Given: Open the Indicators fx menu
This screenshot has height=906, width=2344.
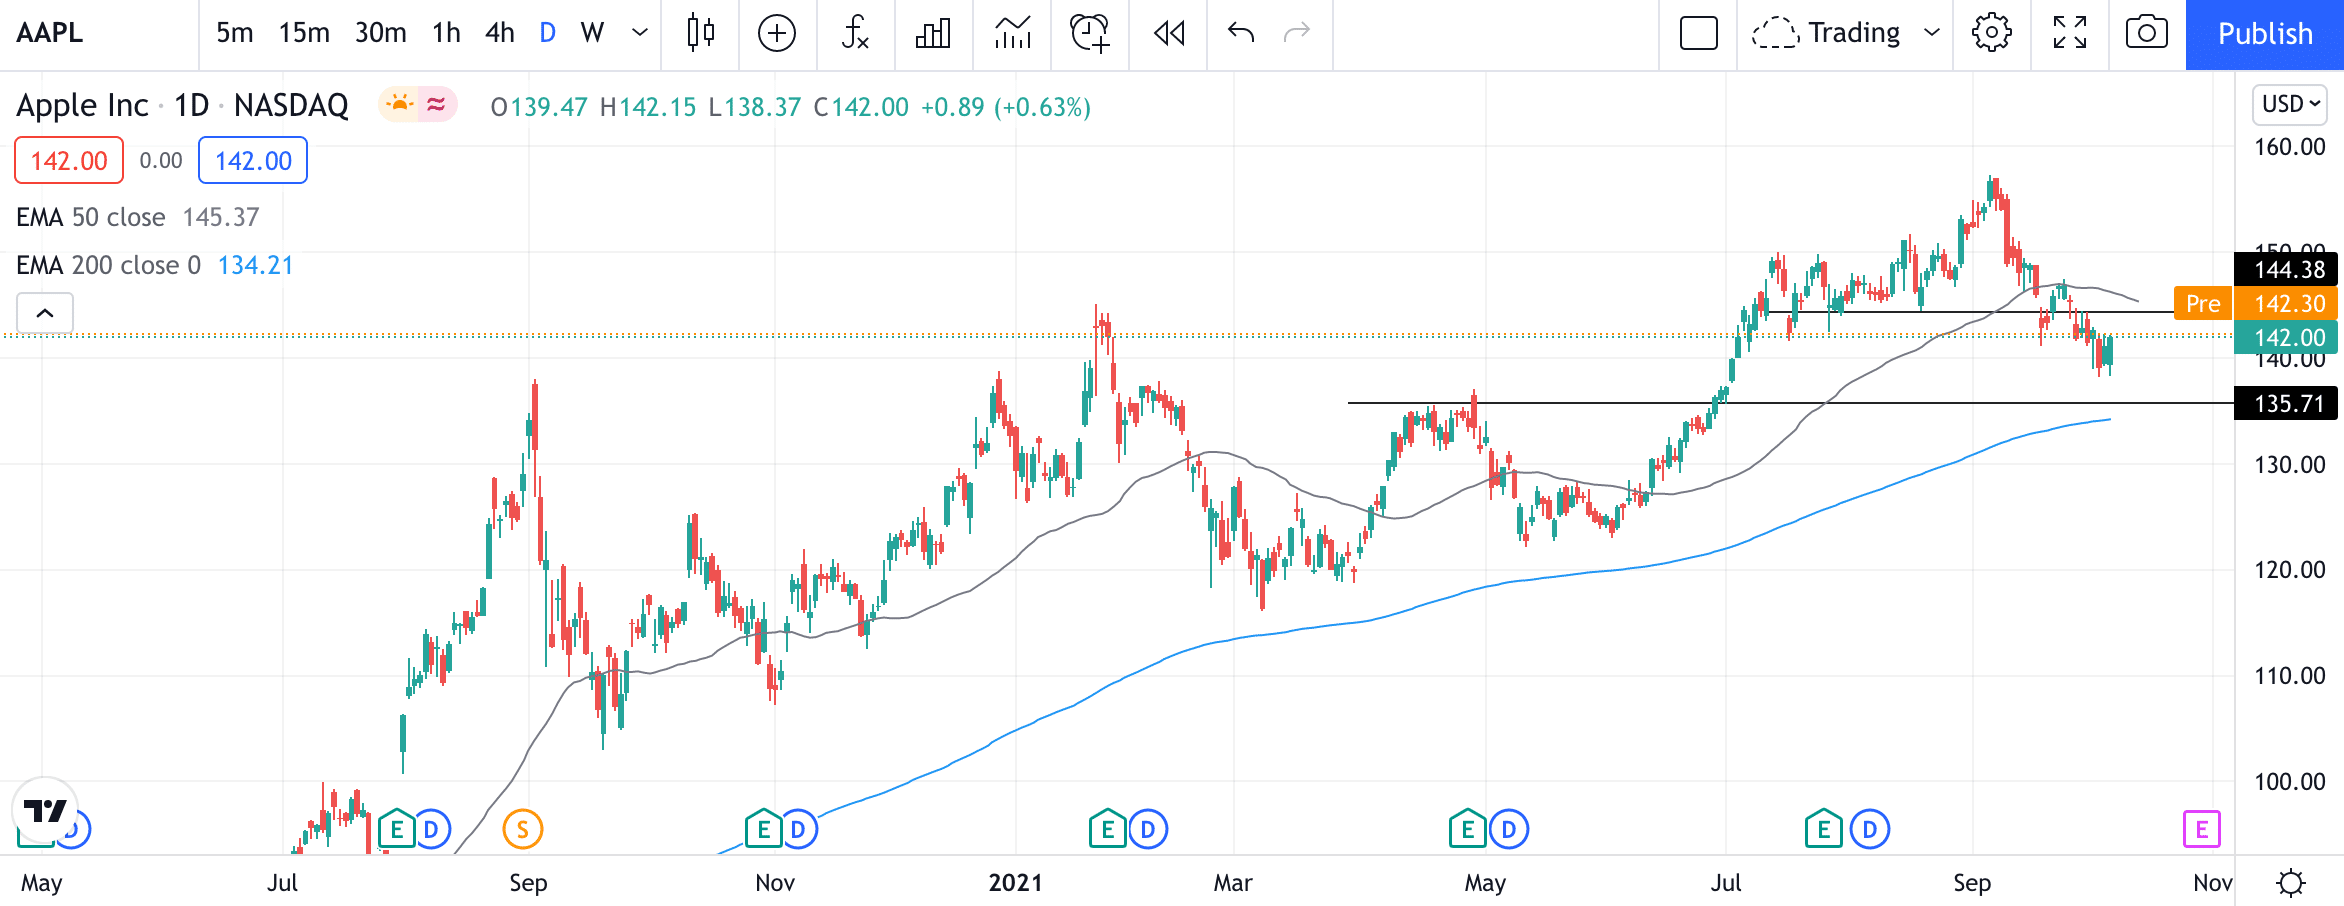Looking at the screenshot, I should pyautogui.click(x=855, y=33).
